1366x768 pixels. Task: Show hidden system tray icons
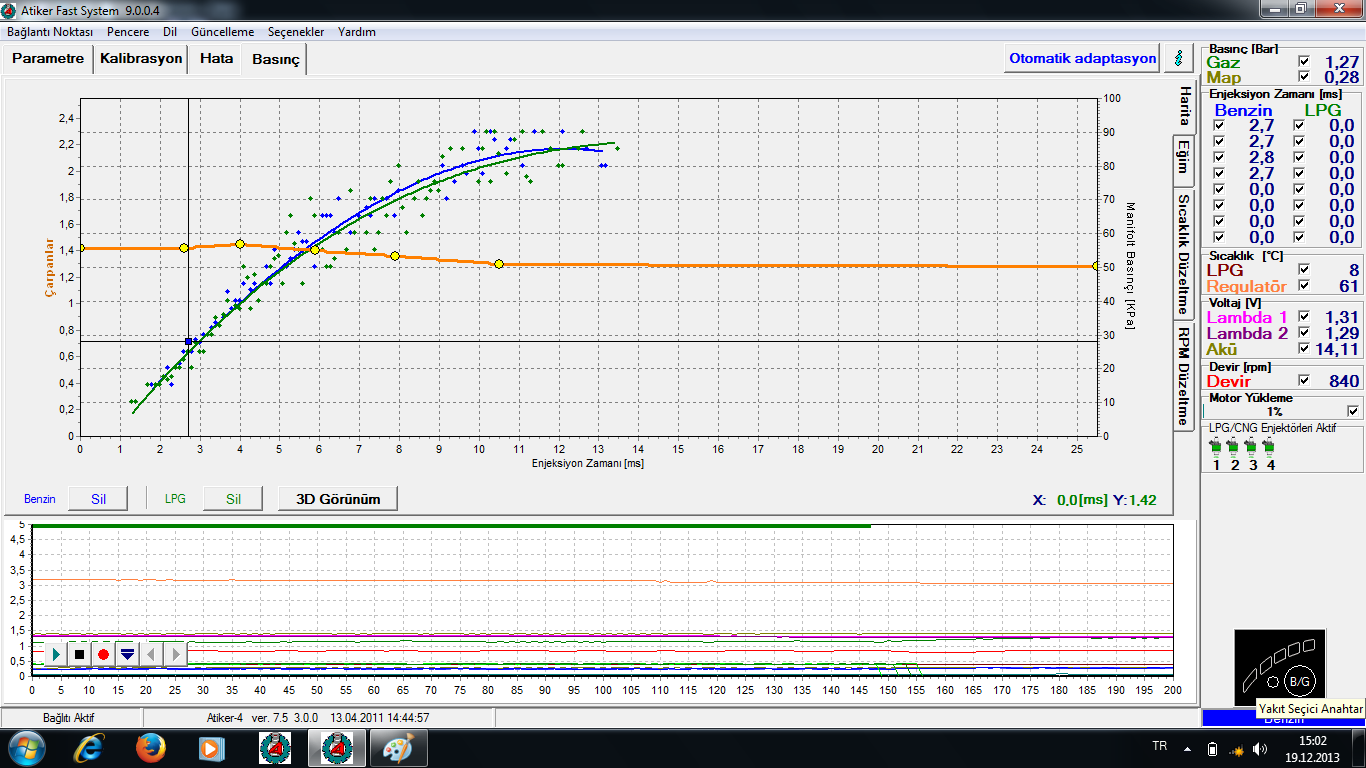pos(1188,748)
